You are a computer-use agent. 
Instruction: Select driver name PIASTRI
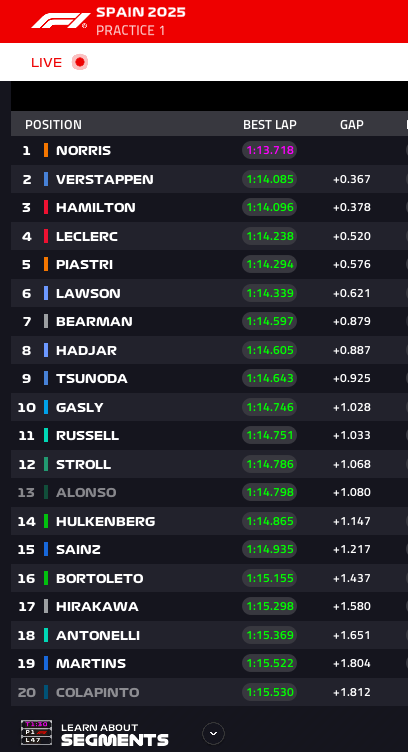pos(84,264)
